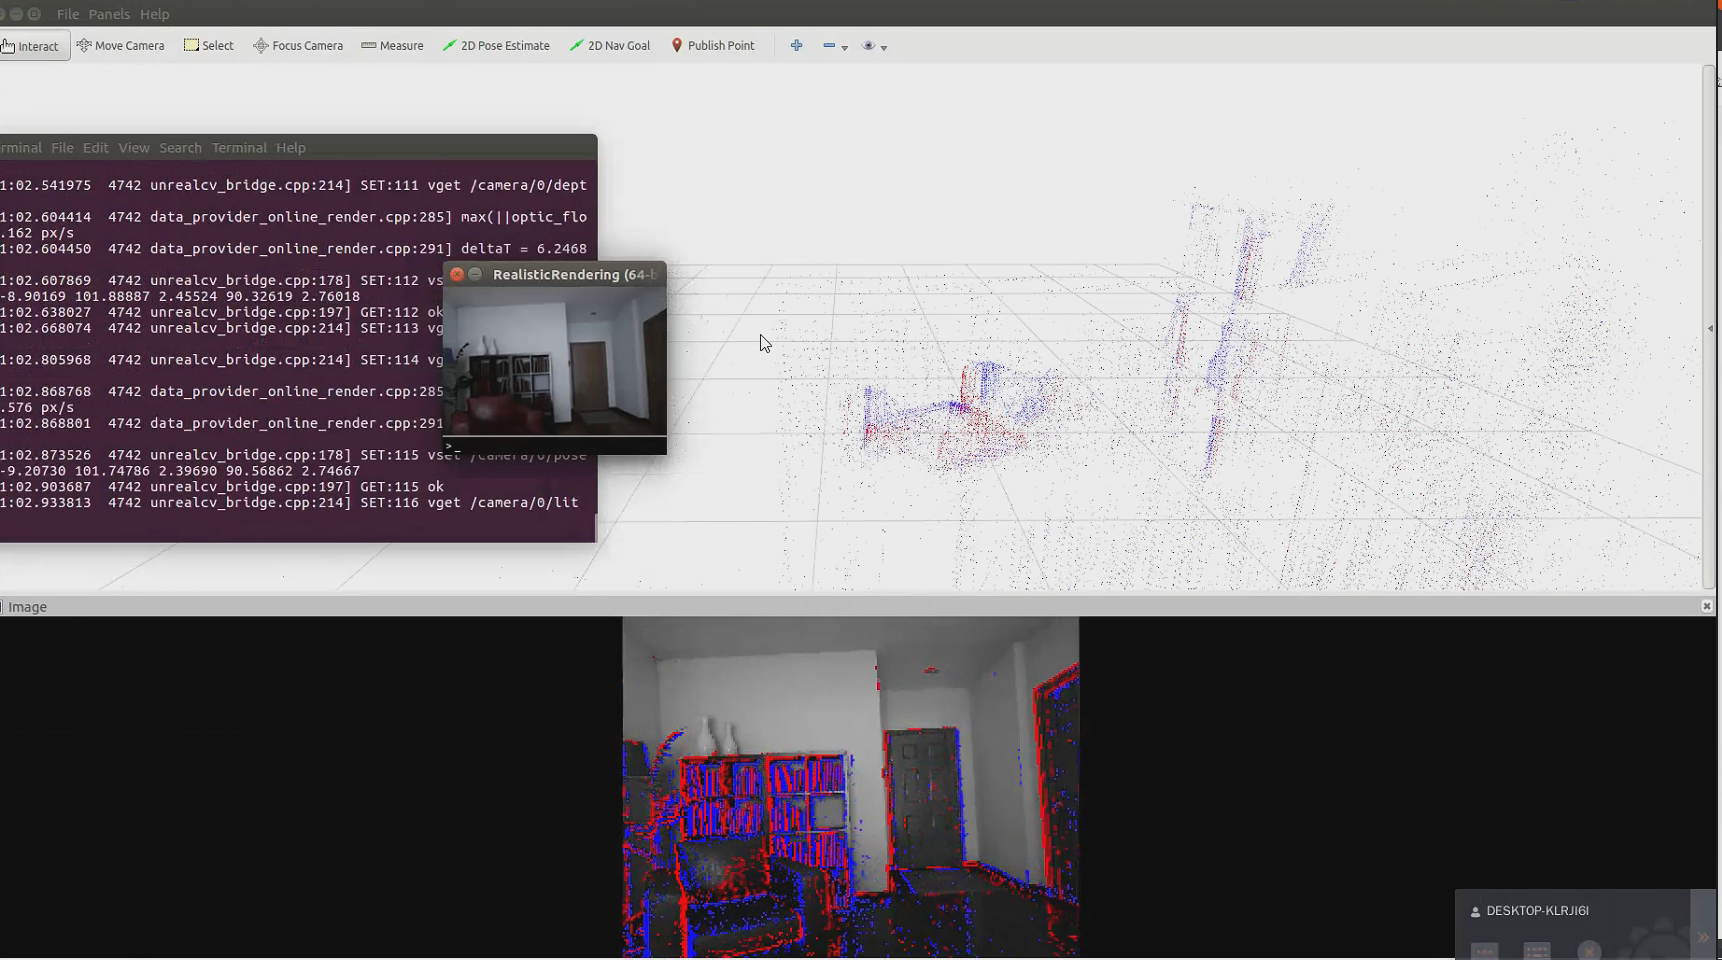Click the Focus Camera tool

pyautogui.click(x=297, y=45)
